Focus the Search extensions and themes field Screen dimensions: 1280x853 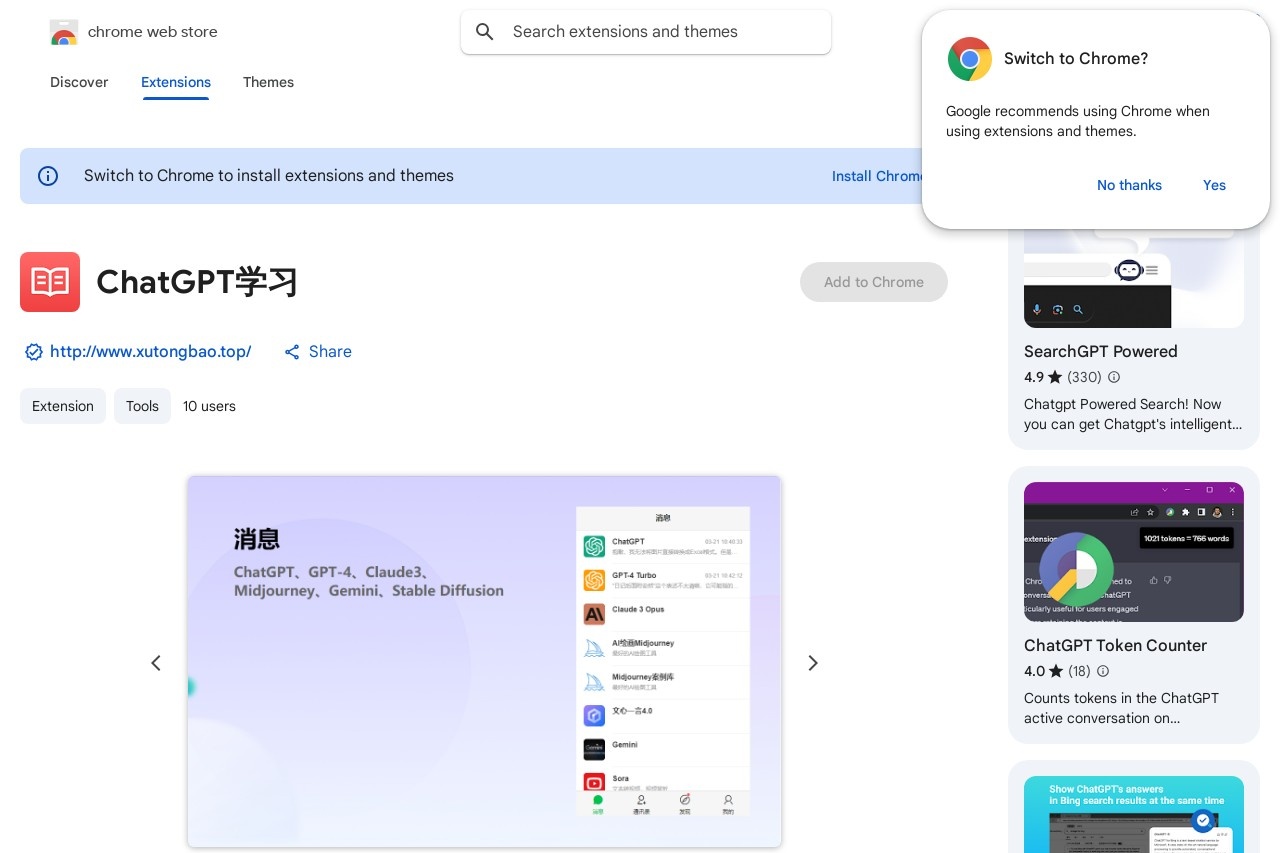[646, 32]
